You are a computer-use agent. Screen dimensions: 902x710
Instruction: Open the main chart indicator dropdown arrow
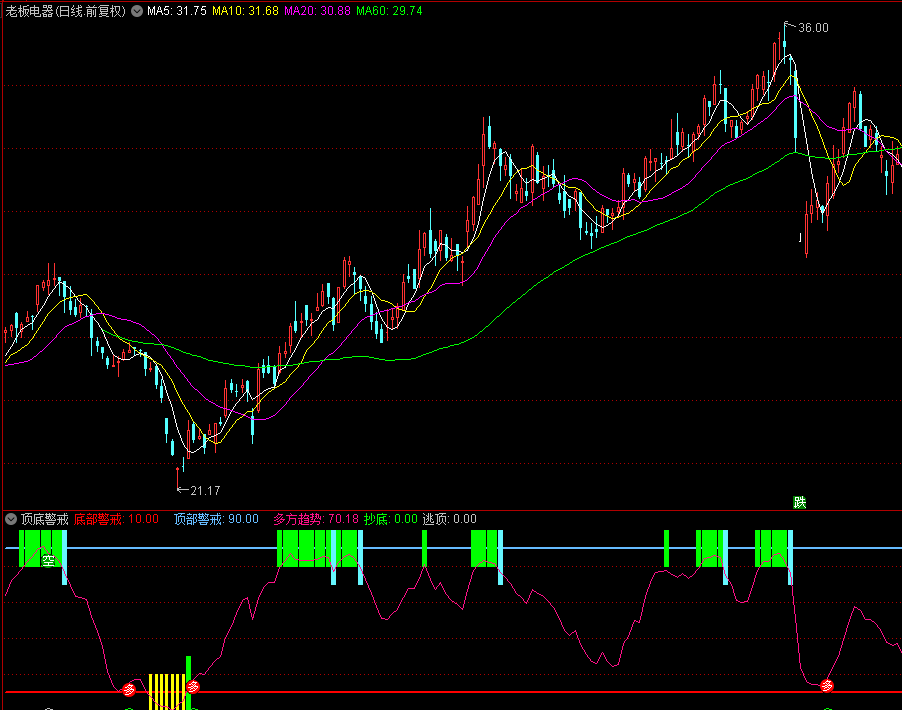(137, 11)
